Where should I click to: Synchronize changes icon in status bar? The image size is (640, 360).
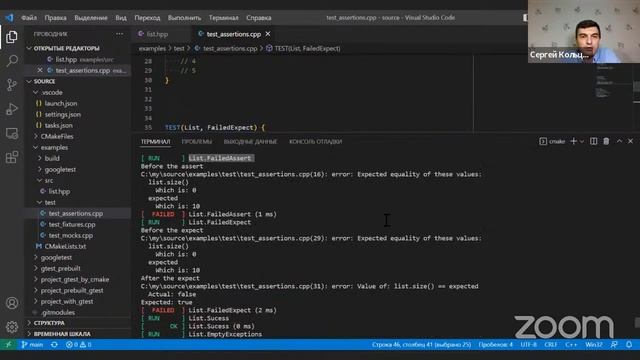click(54, 344)
